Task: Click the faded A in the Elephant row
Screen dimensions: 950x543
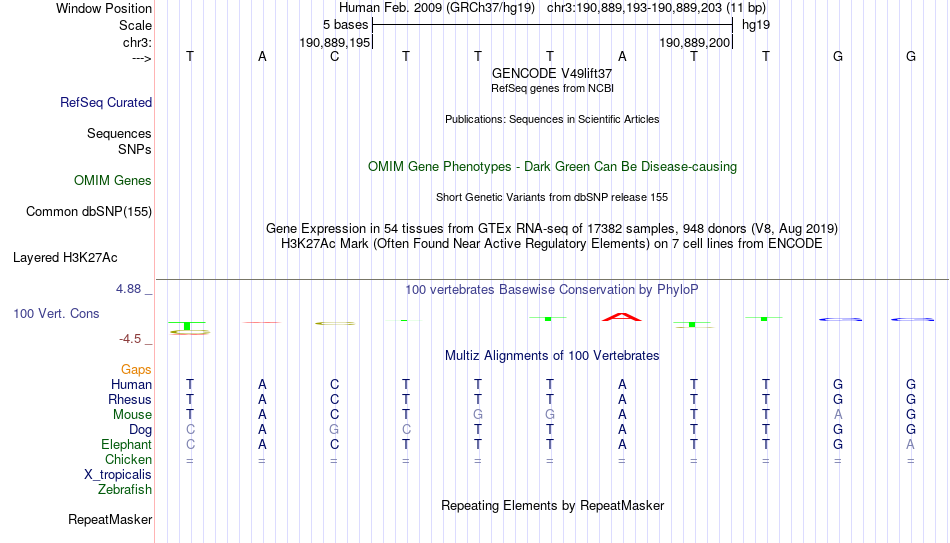Action: [x=910, y=445]
